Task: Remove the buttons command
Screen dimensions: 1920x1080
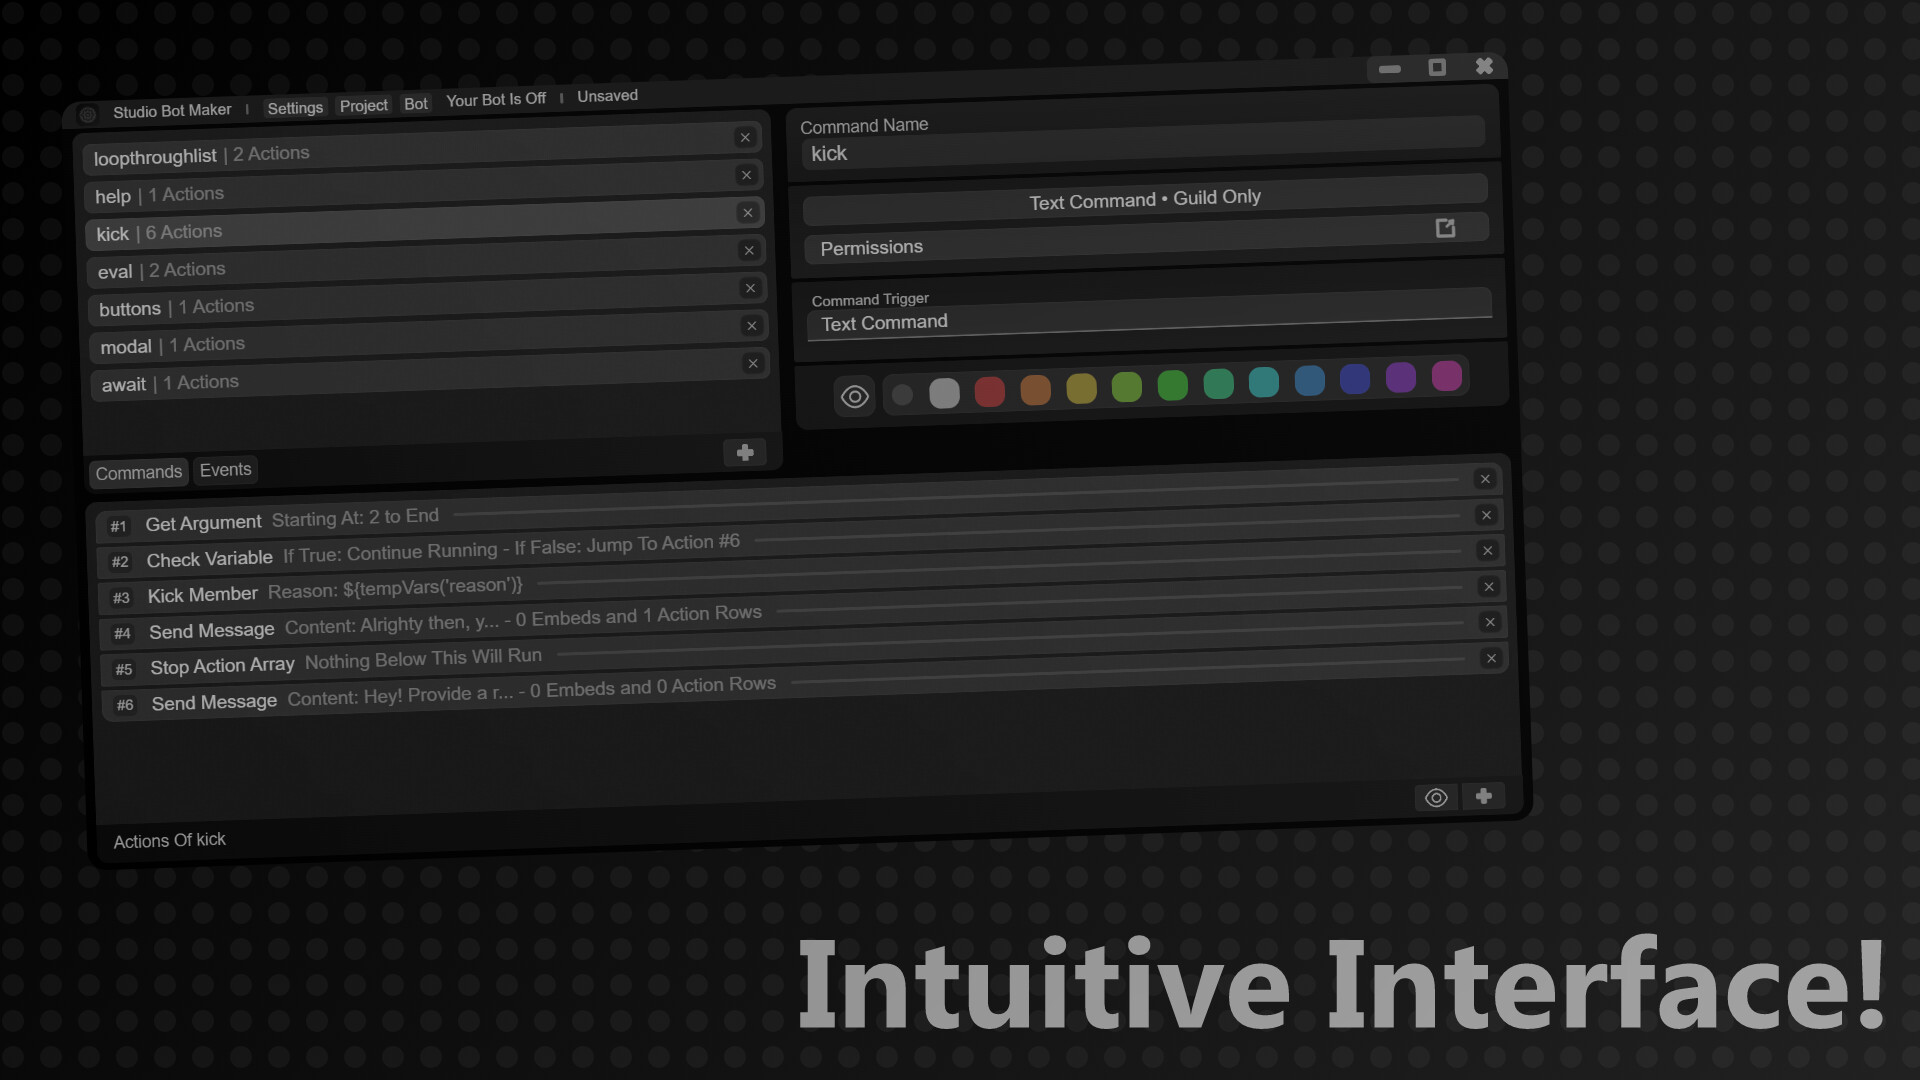Action: [x=750, y=288]
